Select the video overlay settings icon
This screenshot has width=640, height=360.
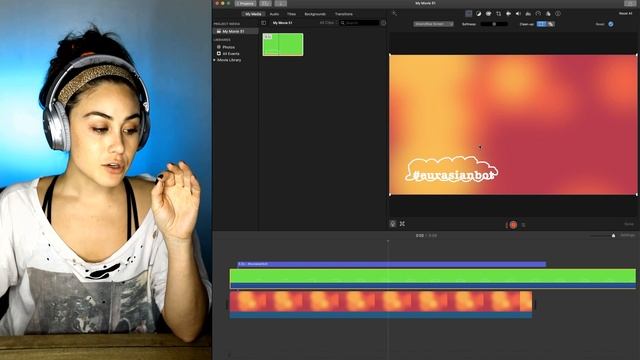(x=469, y=13)
